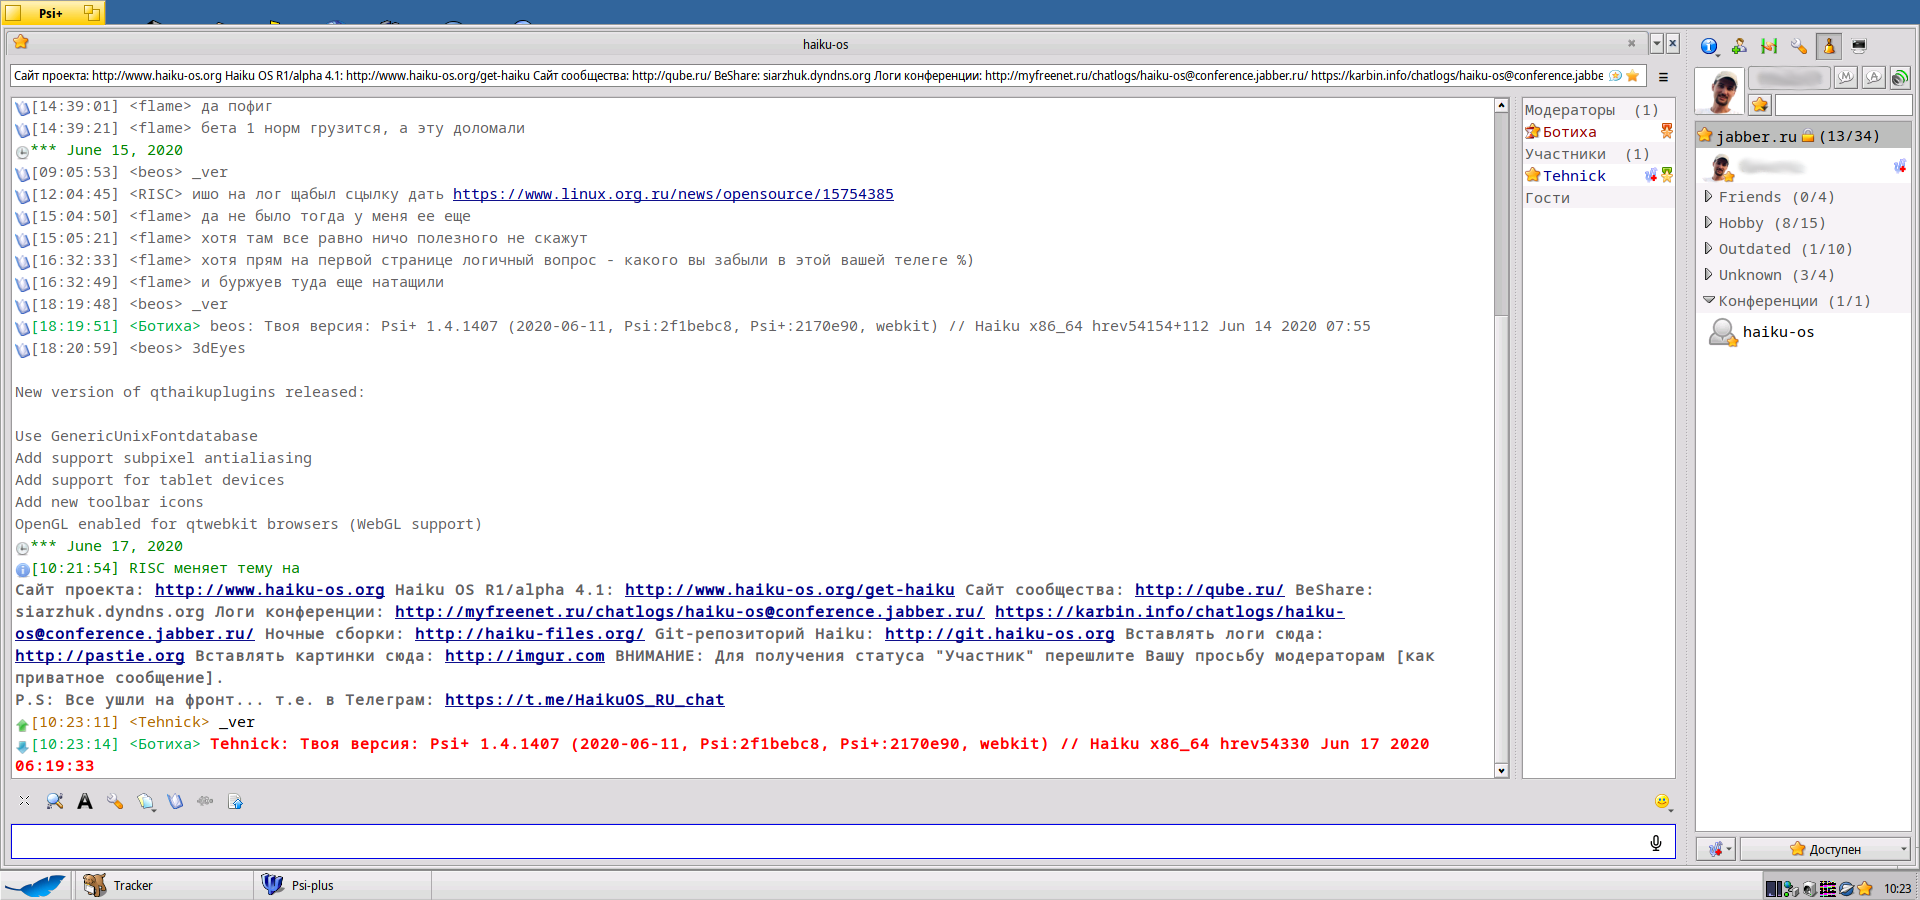Click the Add contact icon

tap(1739, 46)
